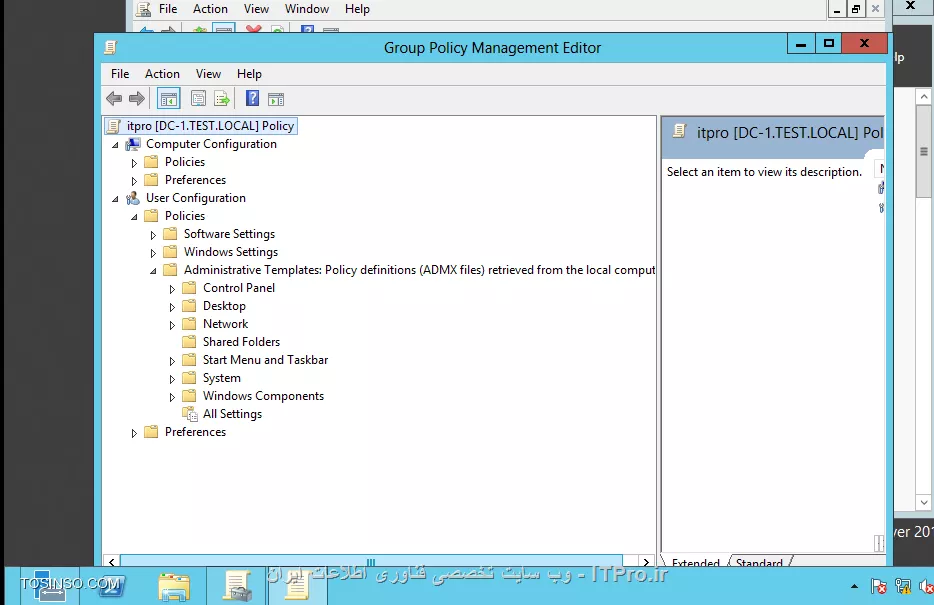934x605 pixels.
Task: Switch to the Extended tab
Action: [x=695, y=562]
